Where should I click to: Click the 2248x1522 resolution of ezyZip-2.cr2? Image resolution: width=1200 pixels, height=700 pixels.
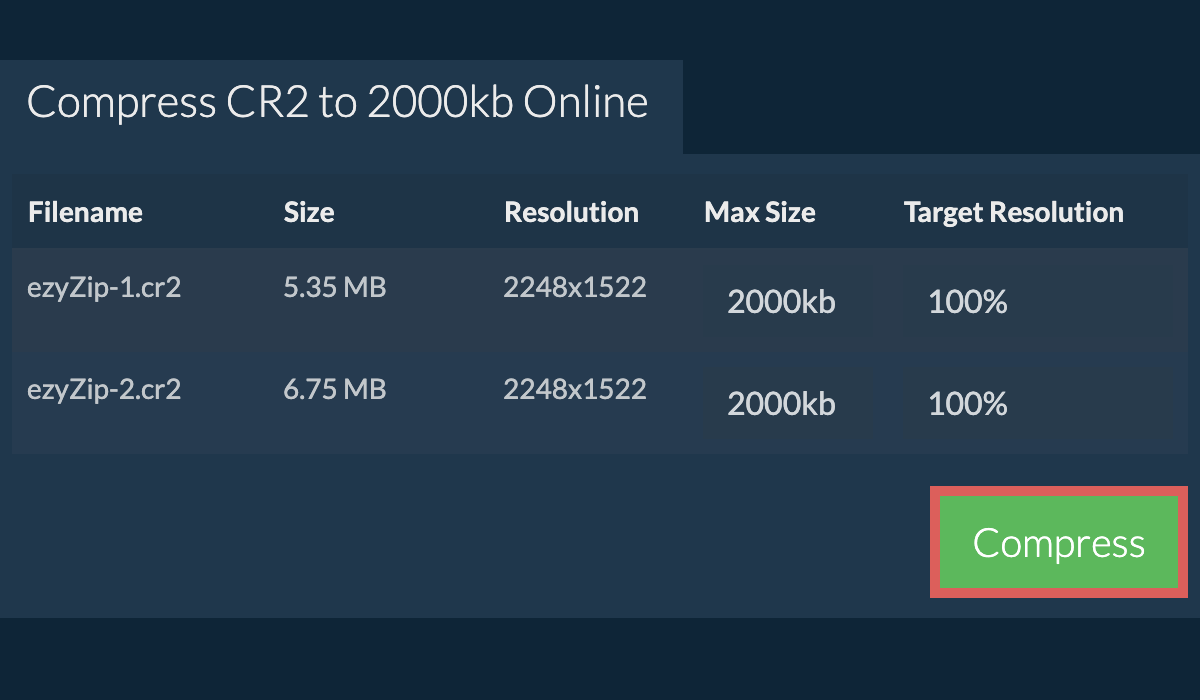click(x=575, y=389)
